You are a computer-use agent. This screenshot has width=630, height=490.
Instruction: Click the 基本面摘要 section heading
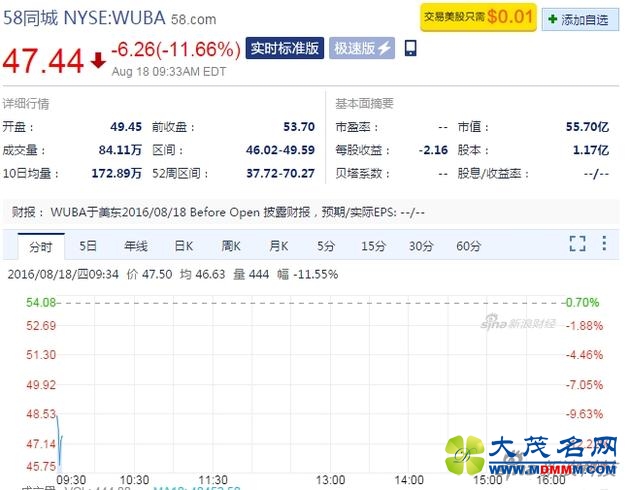(x=364, y=104)
